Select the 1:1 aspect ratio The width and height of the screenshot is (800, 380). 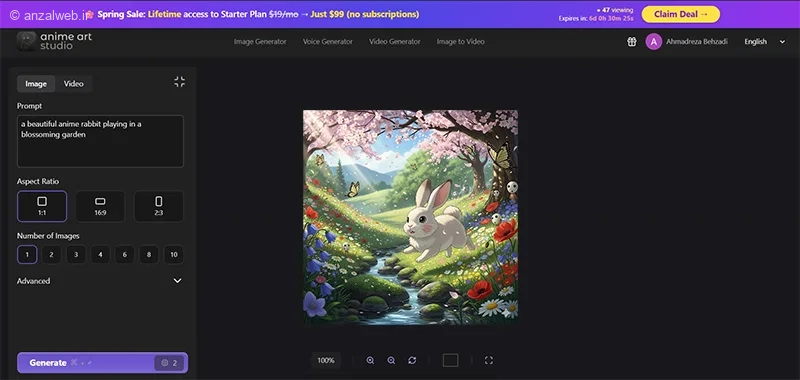pos(42,206)
